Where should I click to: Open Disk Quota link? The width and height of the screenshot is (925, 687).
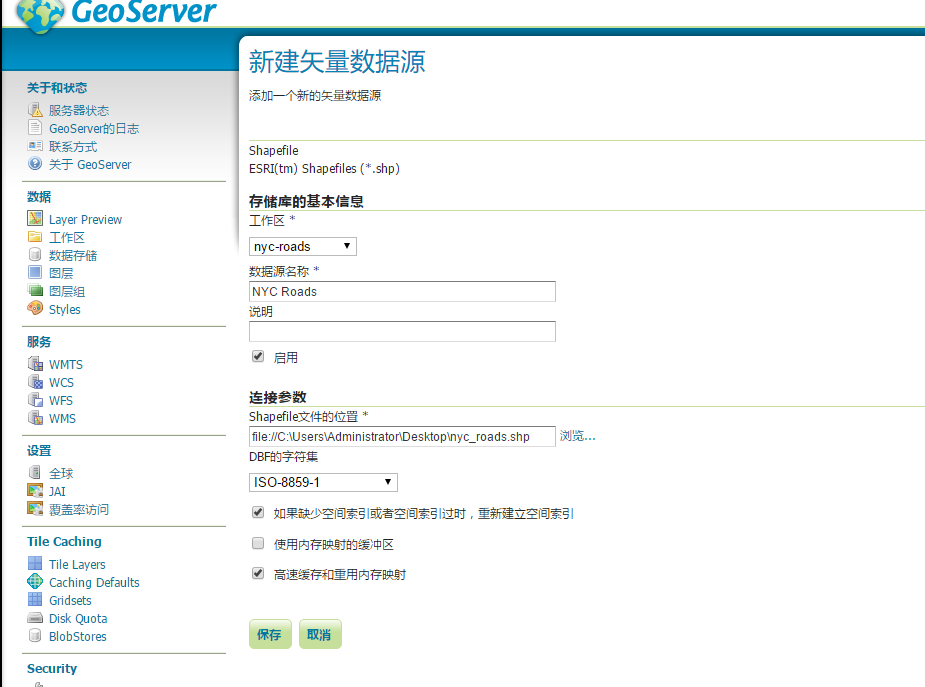coord(78,619)
